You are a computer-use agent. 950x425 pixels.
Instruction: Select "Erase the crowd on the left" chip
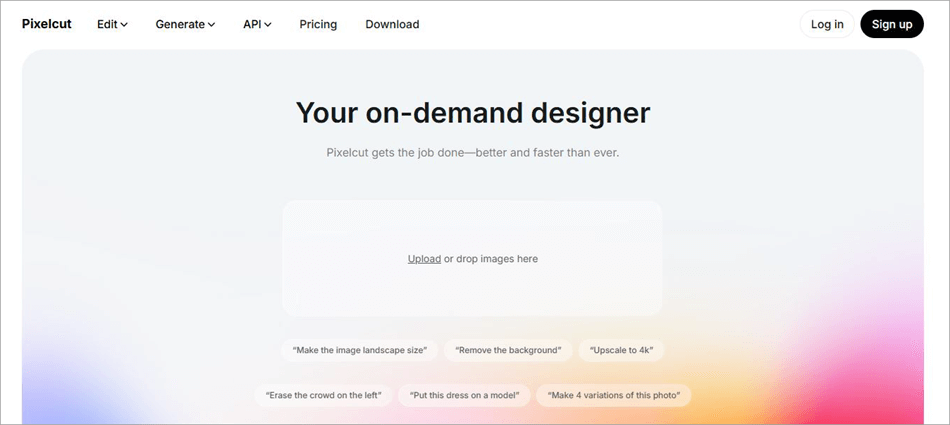point(322,395)
